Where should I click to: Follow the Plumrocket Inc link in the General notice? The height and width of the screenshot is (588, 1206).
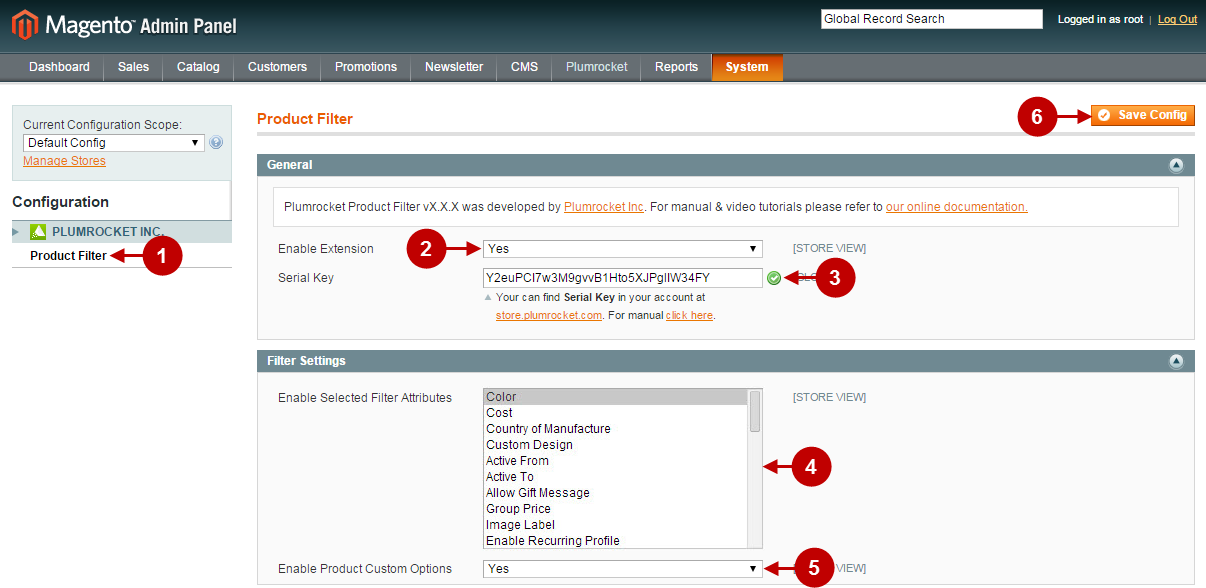604,207
